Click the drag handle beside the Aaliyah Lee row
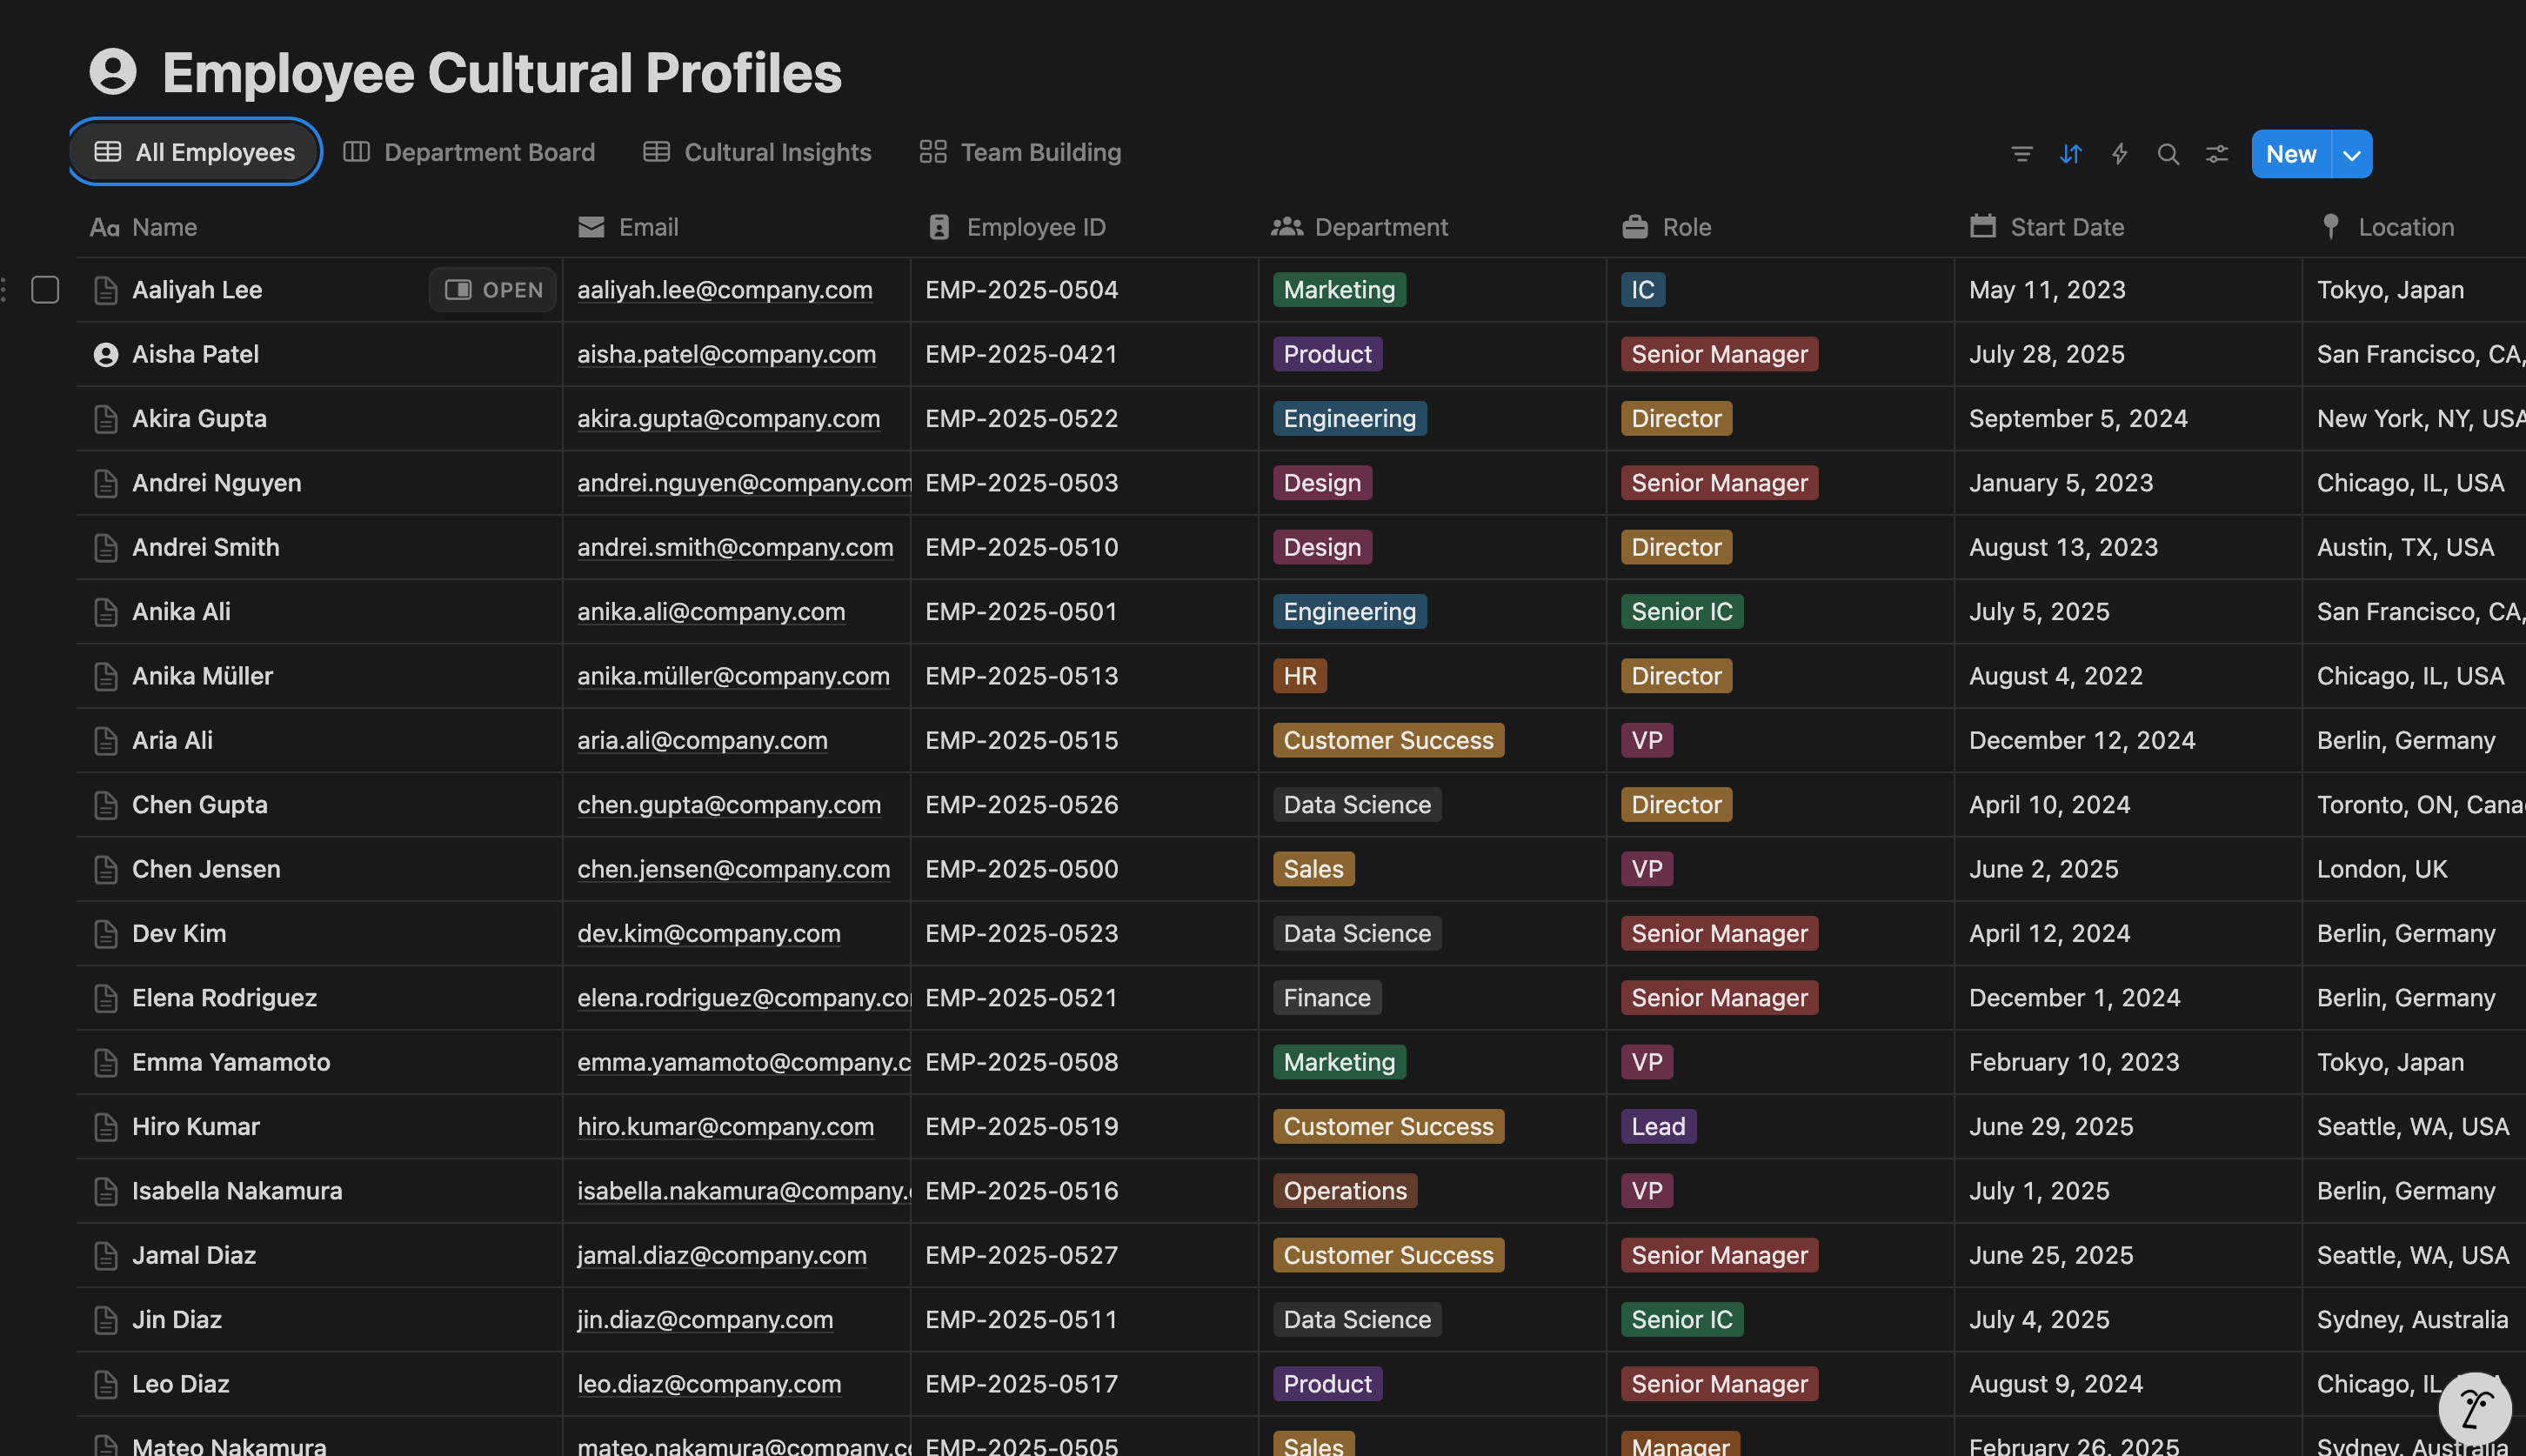Screen dimensions: 2526x1456 click(x=5, y=290)
